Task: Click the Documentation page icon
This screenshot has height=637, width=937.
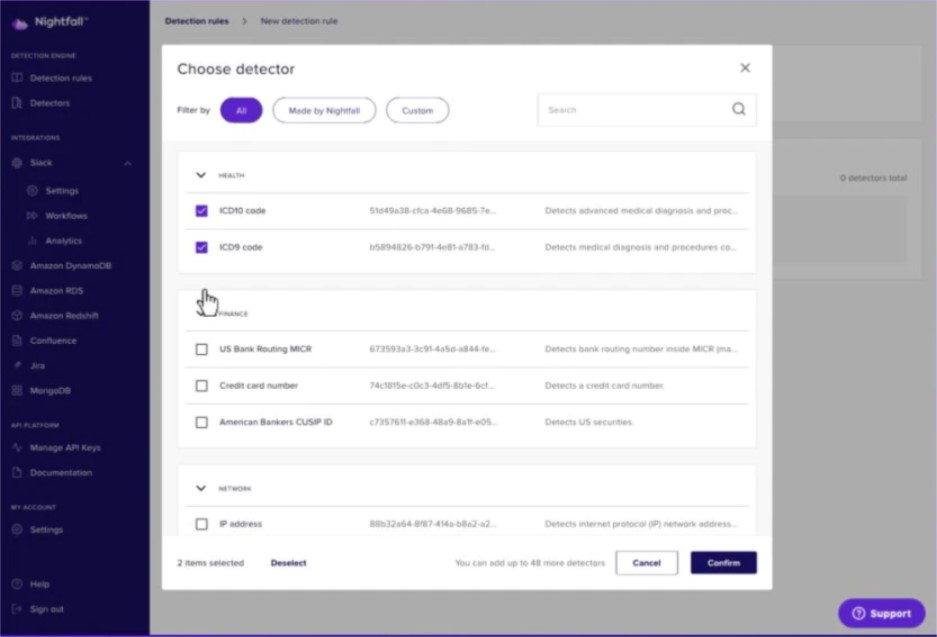Action: point(17,472)
